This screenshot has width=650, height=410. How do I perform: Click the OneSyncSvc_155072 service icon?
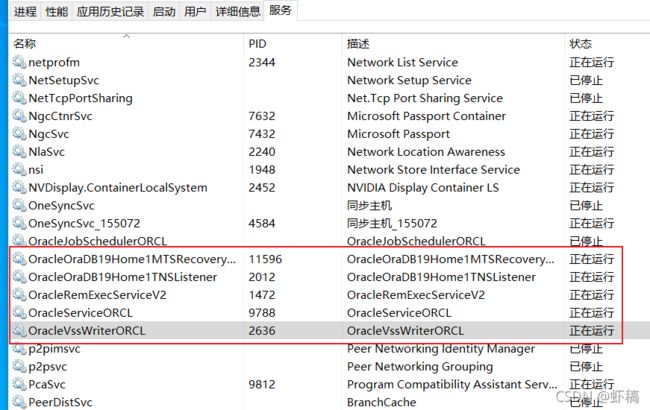coord(19,223)
